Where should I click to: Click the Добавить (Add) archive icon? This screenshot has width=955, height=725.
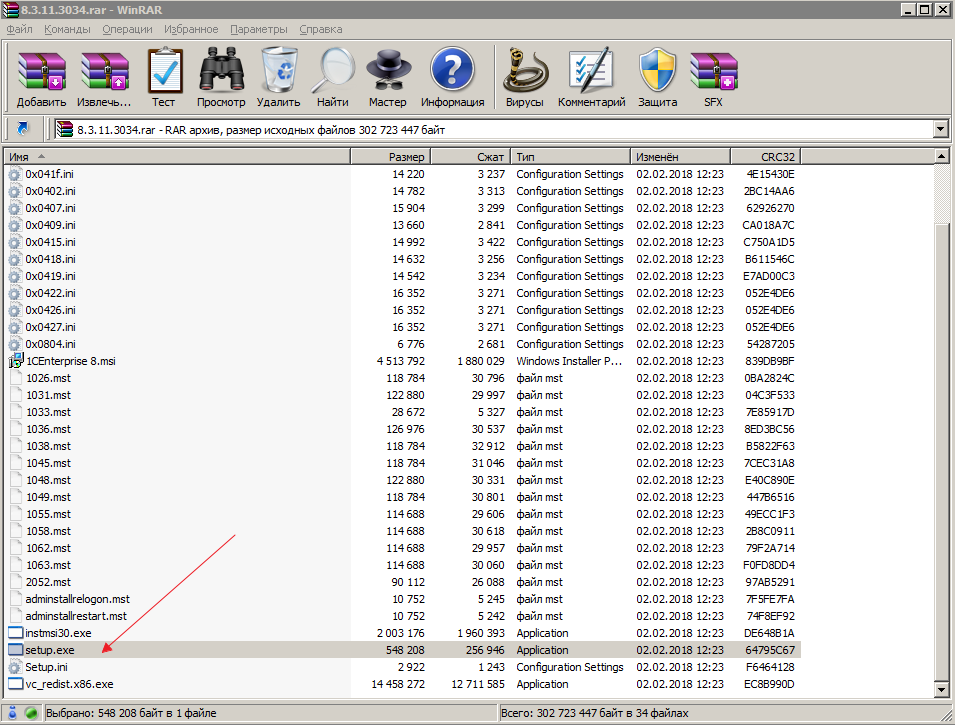click(x=41, y=71)
